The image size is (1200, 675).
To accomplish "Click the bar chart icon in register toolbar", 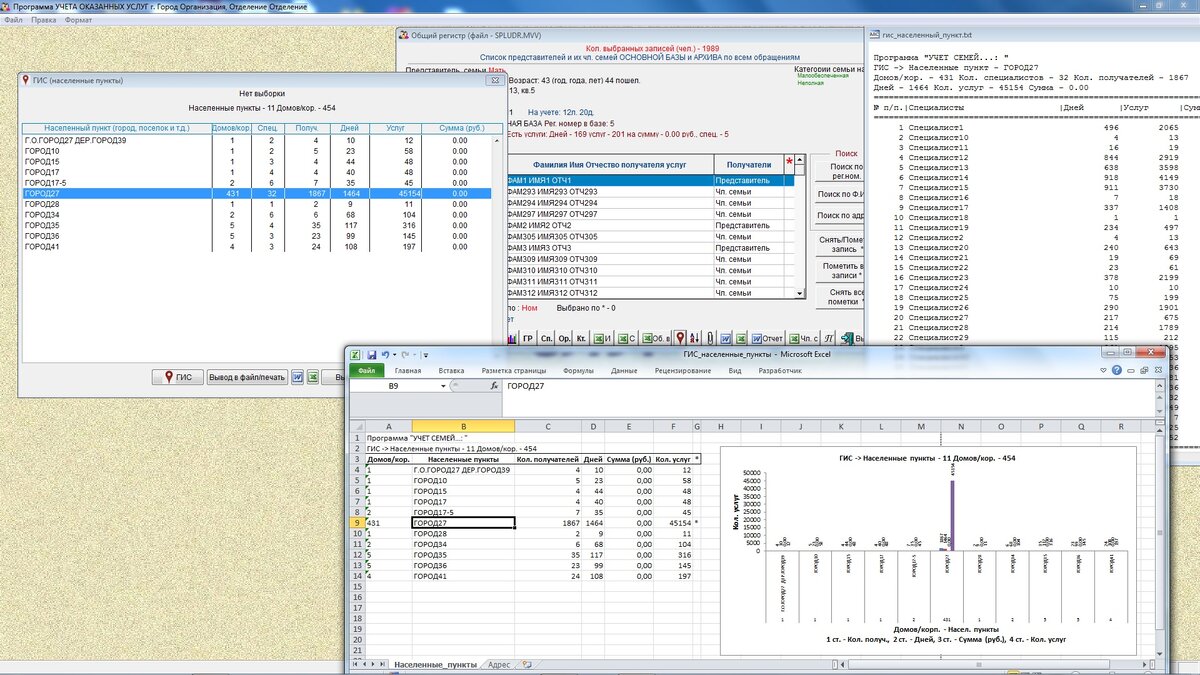I will coord(512,338).
